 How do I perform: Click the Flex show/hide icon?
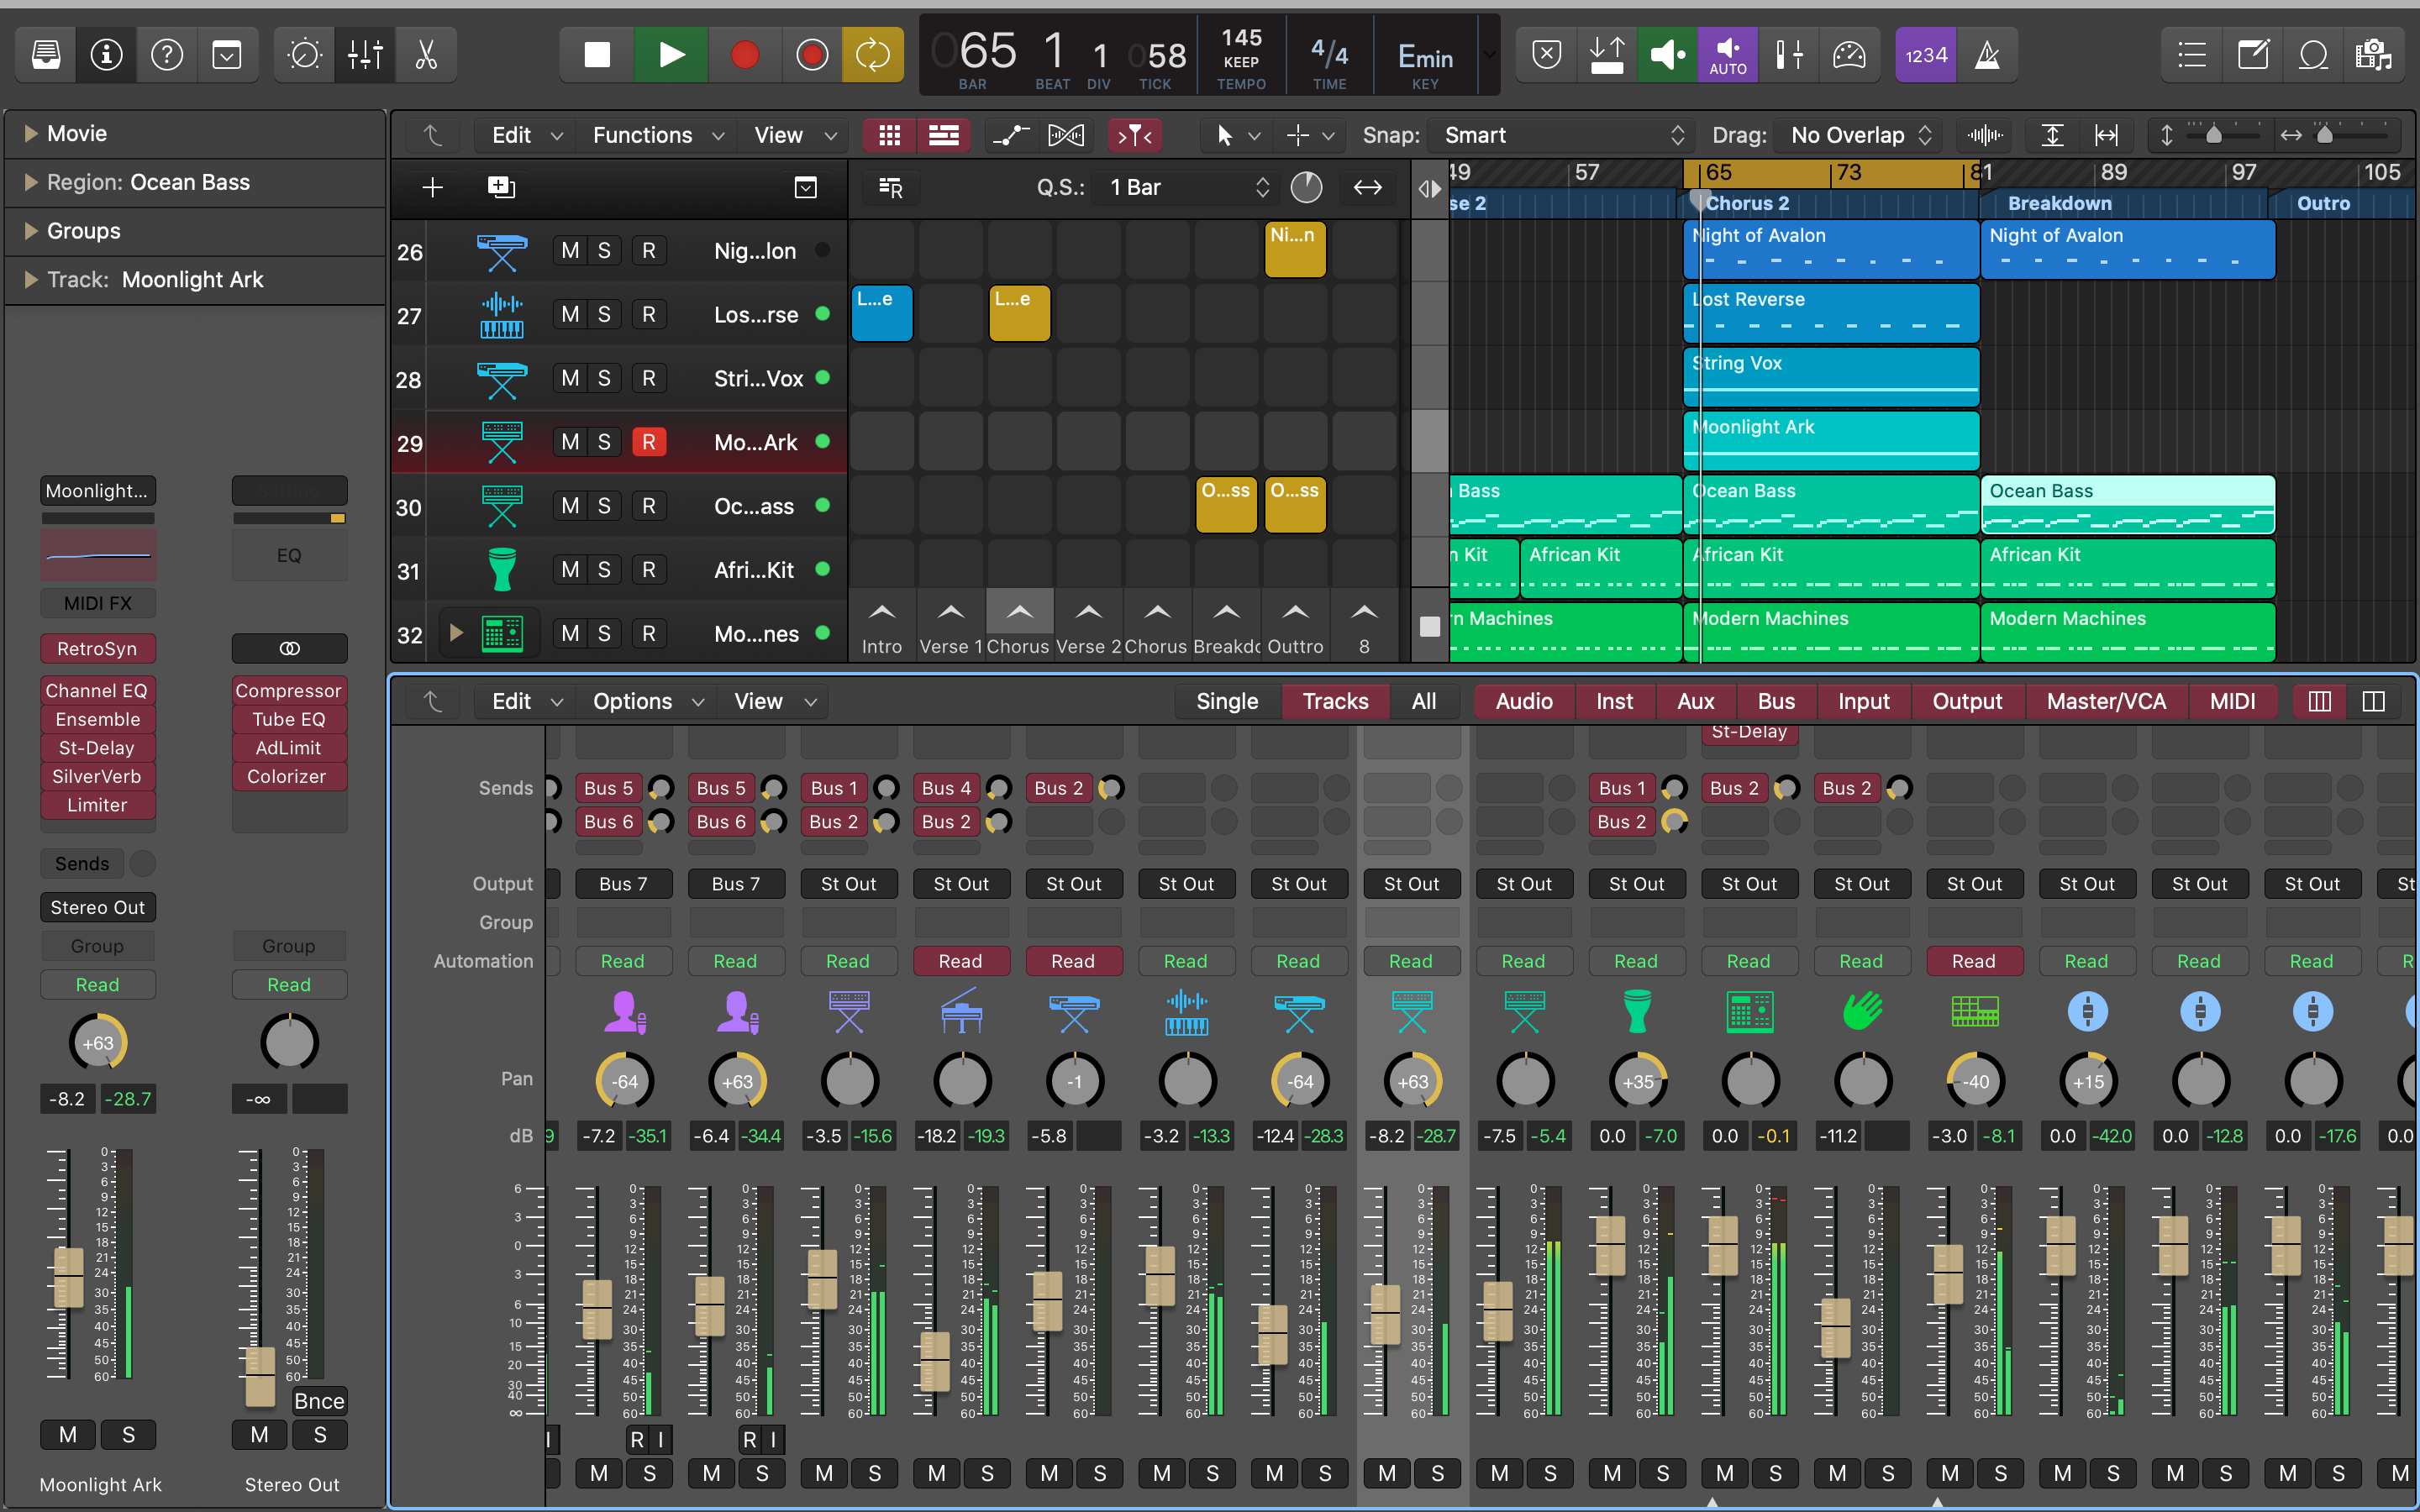(x=1065, y=135)
